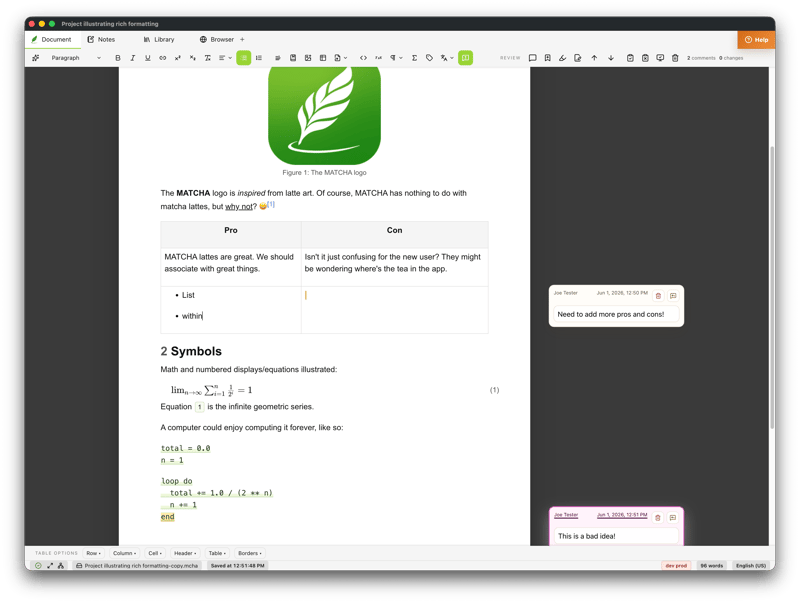Image resolution: width=800 pixels, height=603 pixels.
Task: Open the Cell table options dropdown
Action: 155,553
